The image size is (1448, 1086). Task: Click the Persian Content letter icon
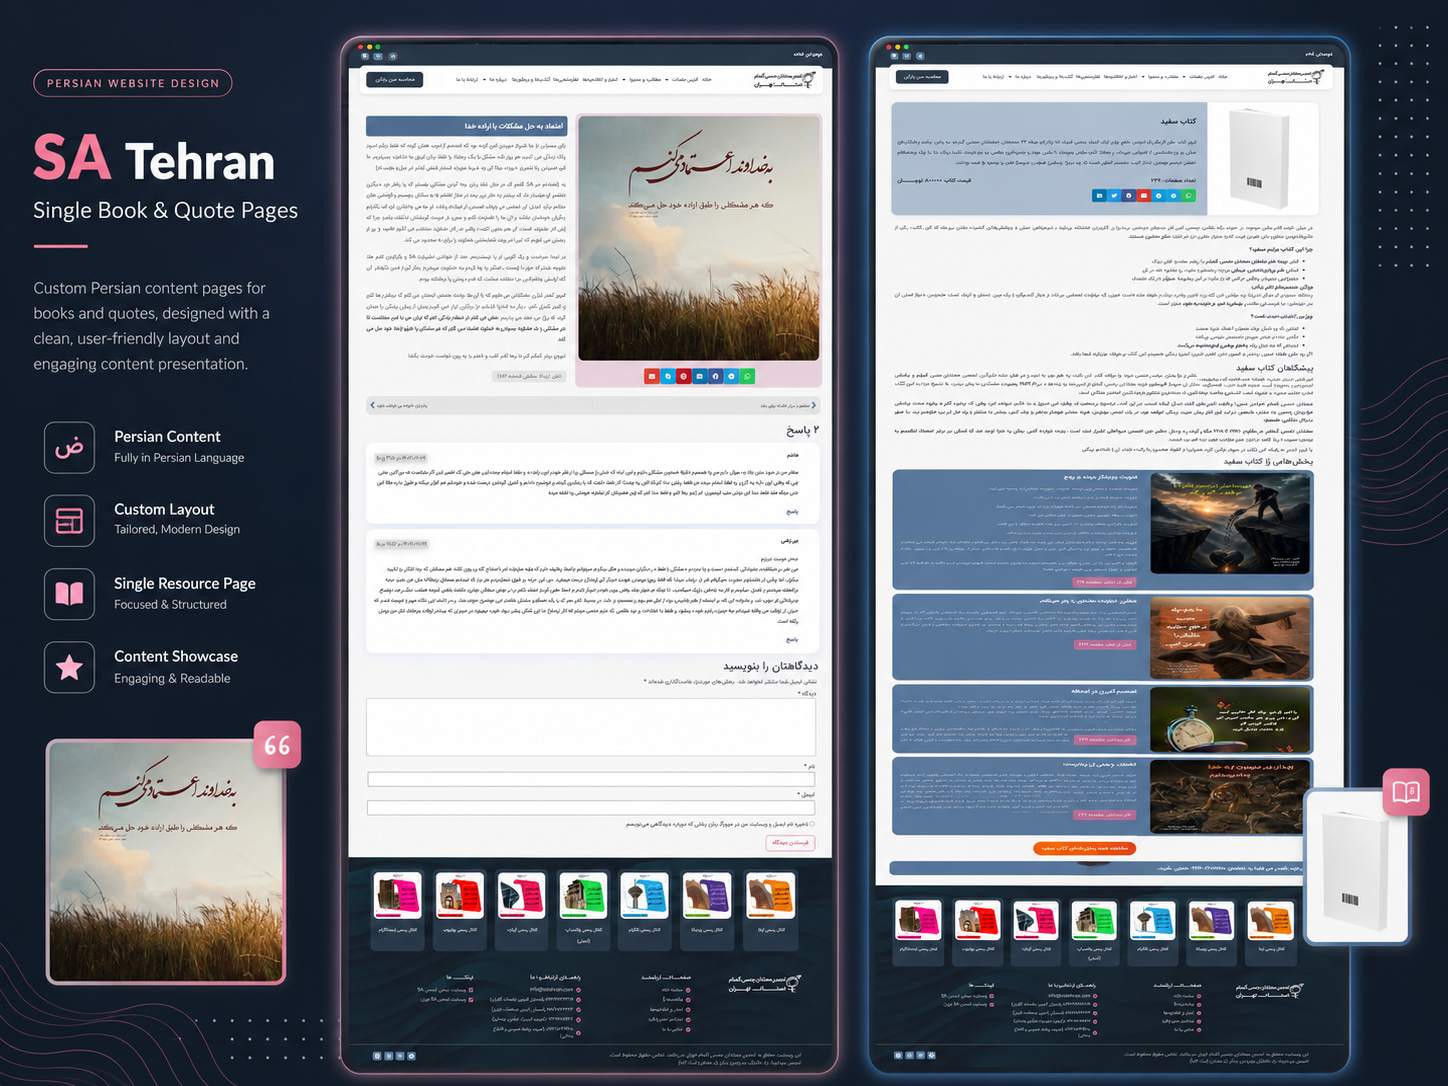tap(69, 447)
